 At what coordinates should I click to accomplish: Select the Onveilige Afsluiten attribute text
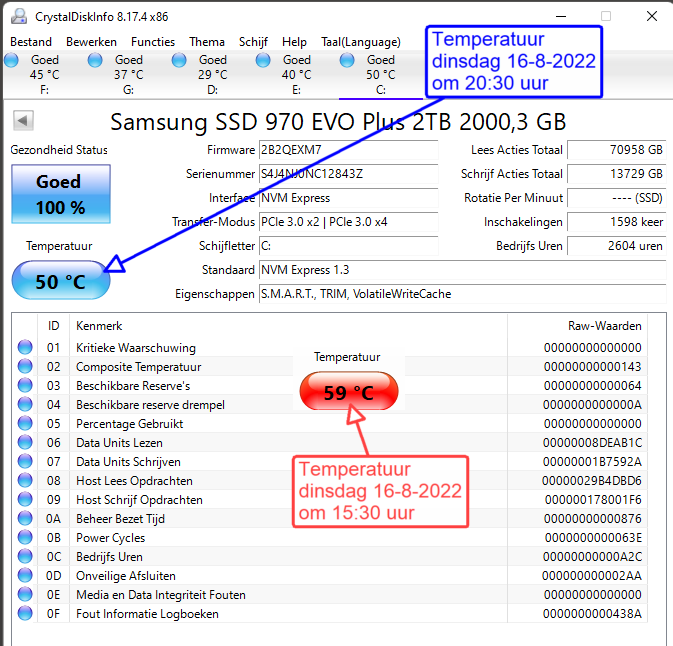tap(126, 576)
